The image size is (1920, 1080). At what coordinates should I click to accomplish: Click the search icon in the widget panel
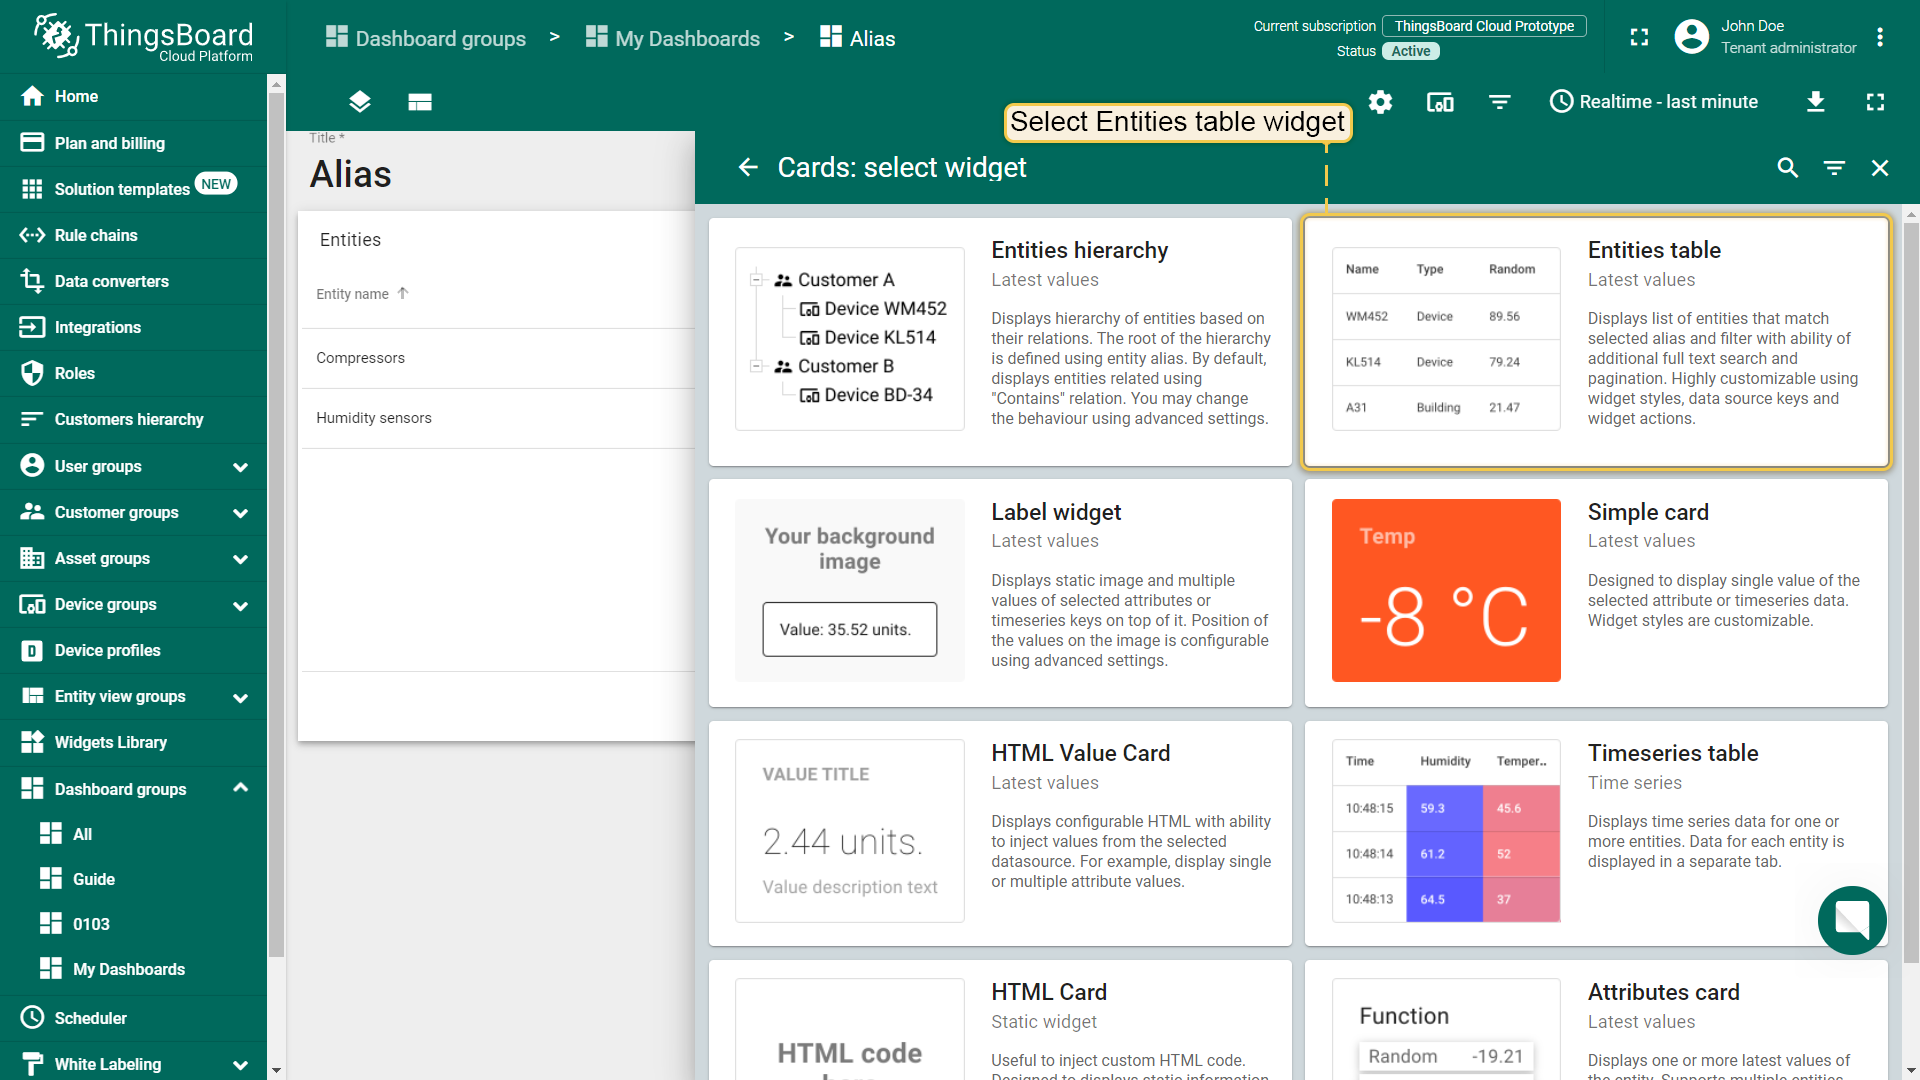click(x=1788, y=168)
